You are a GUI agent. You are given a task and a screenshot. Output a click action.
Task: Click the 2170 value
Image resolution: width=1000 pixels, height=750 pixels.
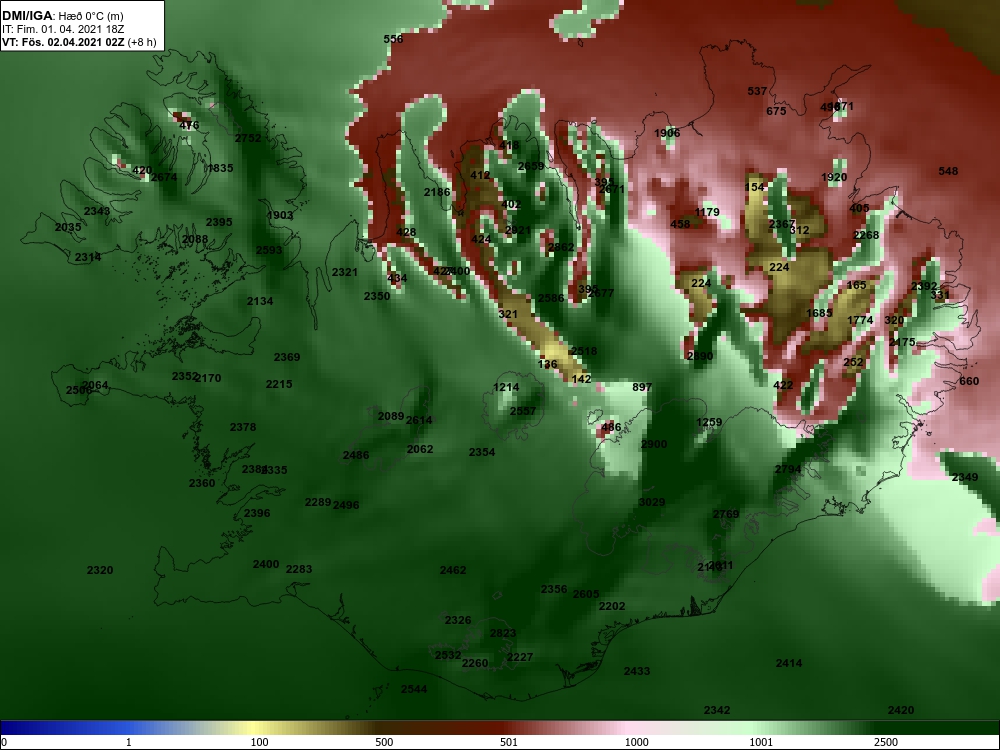pos(208,378)
